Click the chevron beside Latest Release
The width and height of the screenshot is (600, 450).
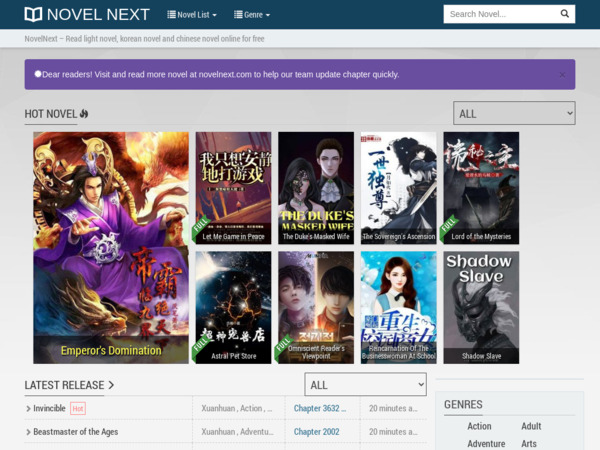point(111,385)
